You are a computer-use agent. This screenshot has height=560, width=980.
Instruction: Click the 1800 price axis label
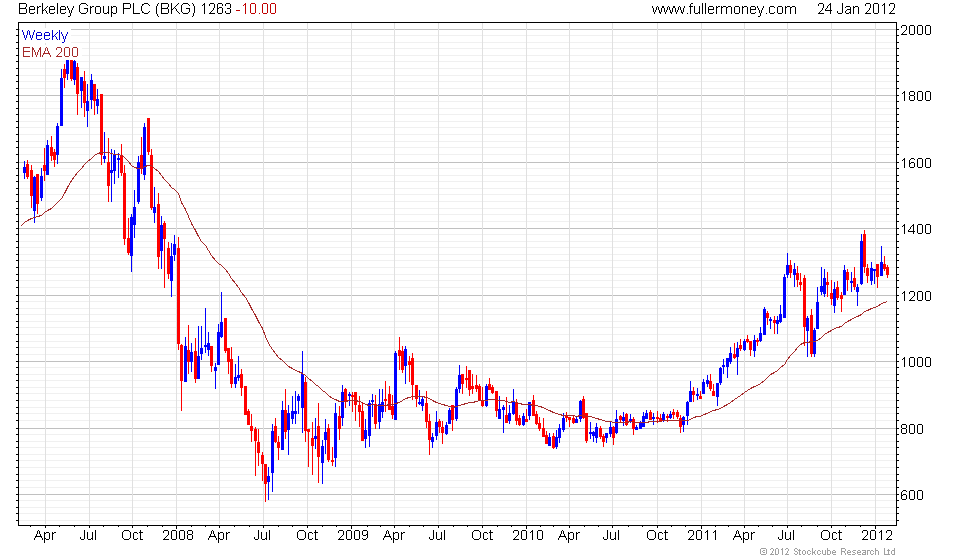click(x=916, y=96)
